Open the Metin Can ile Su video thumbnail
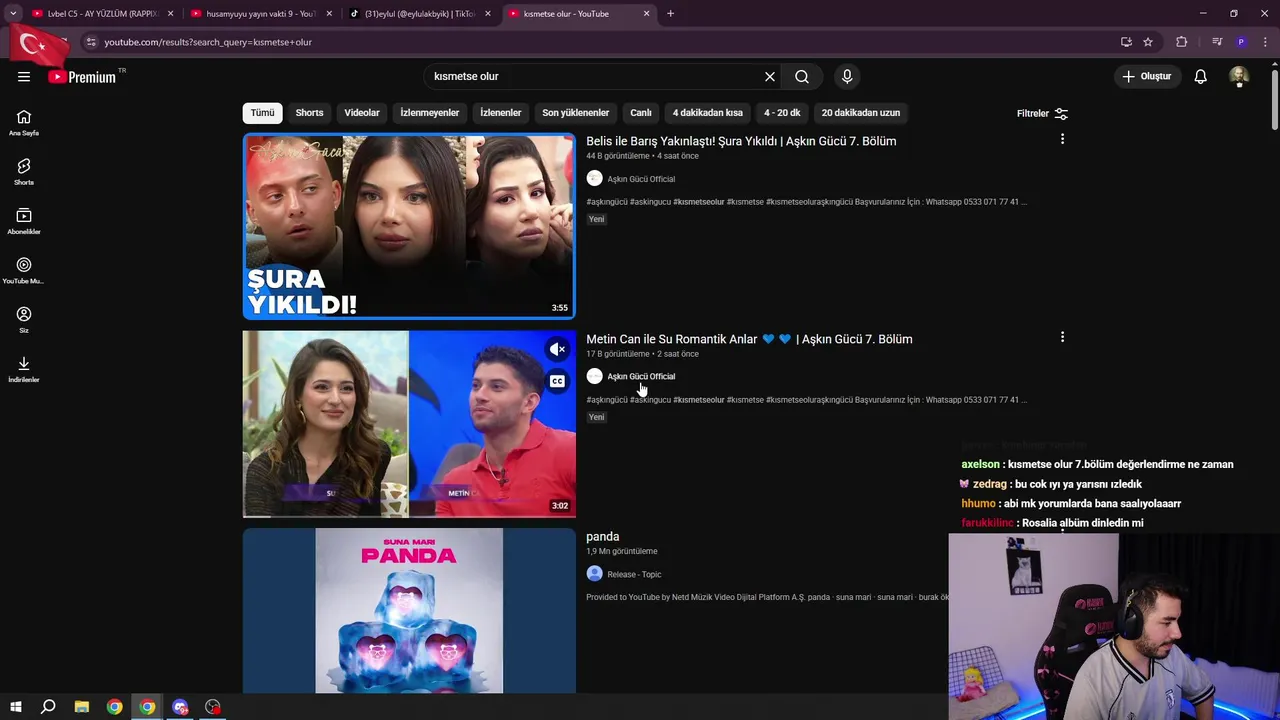Screen dimensions: 1280x720 point(409,424)
